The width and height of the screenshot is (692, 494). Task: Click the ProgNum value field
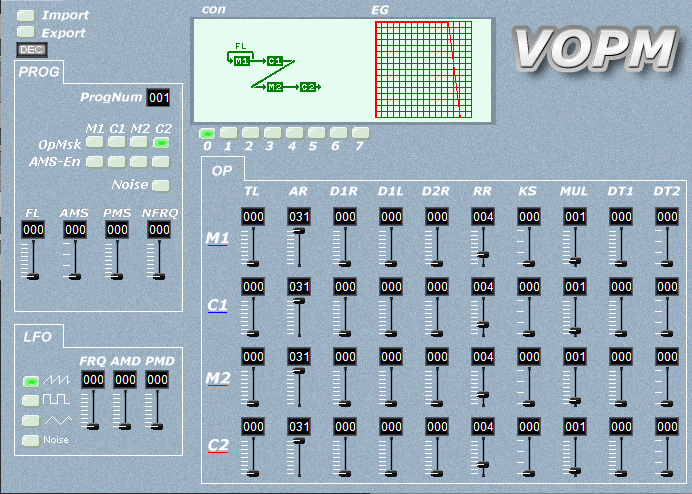[x=158, y=98]
